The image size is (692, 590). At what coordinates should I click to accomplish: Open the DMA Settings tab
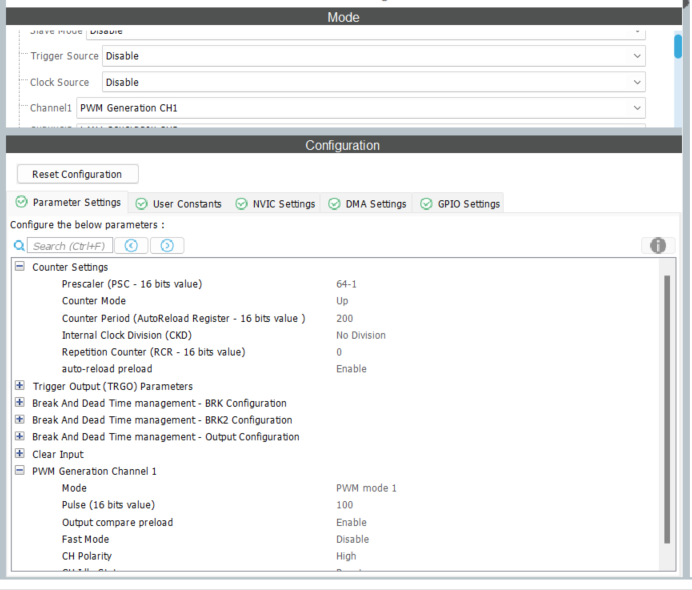[x=367, y=204]
